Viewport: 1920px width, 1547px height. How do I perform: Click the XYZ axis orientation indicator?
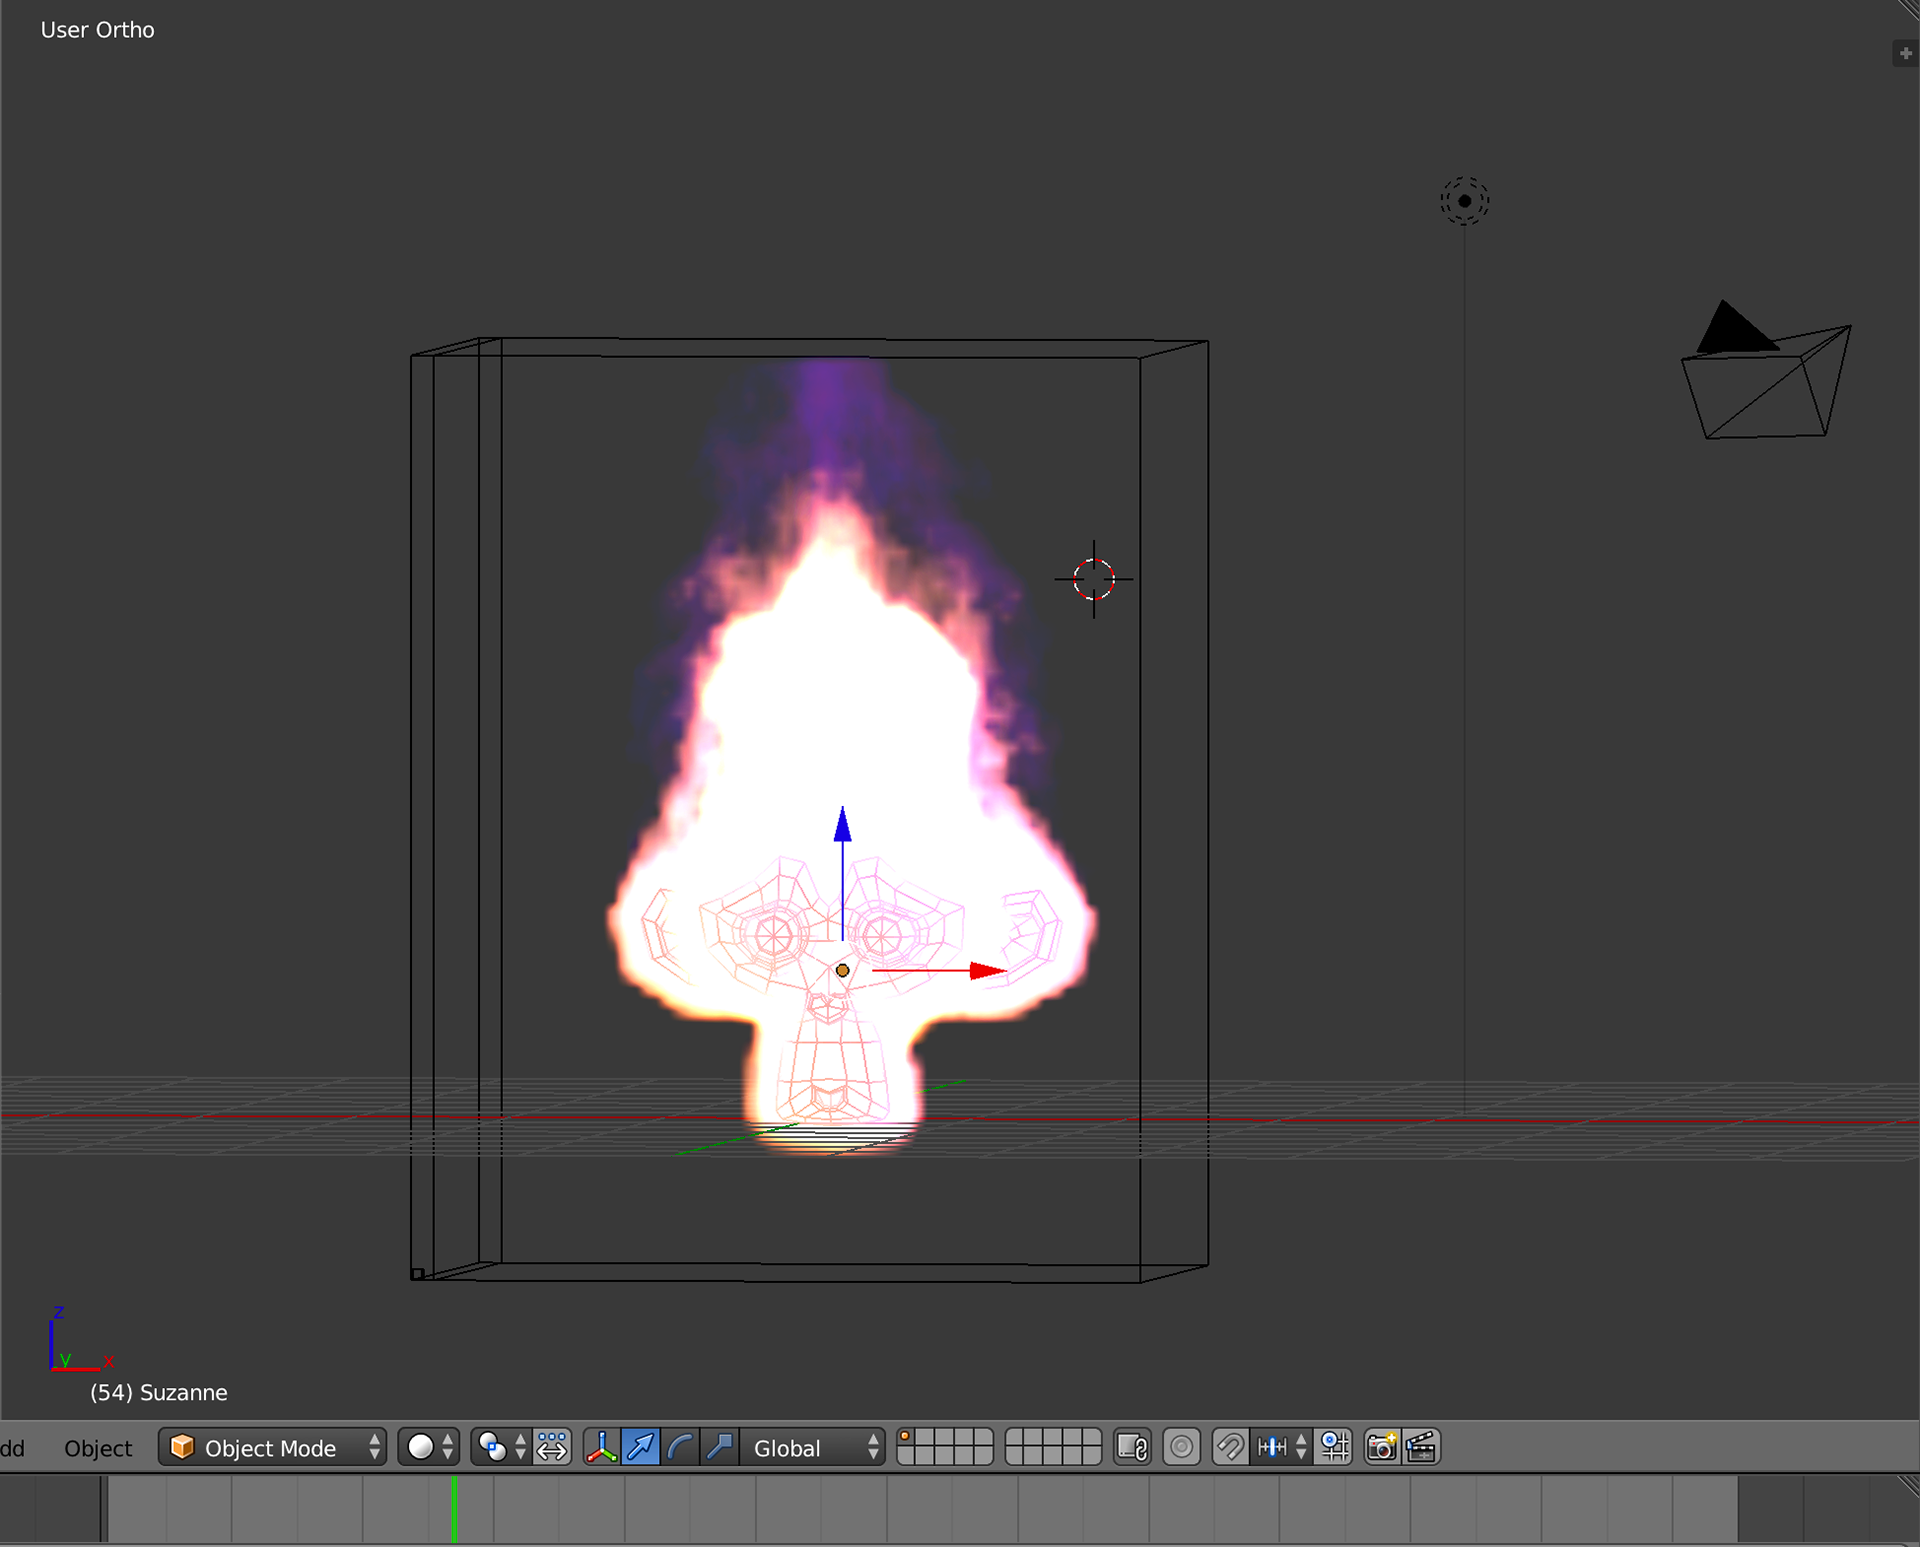pyautogui.click(x=82, y=1340)
